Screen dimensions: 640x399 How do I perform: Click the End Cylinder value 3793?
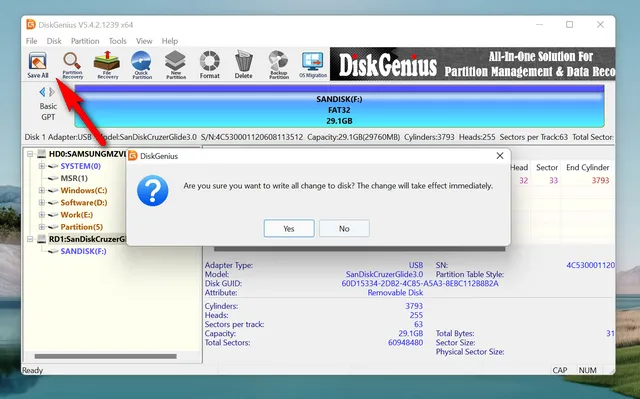[x=600, y=180]
